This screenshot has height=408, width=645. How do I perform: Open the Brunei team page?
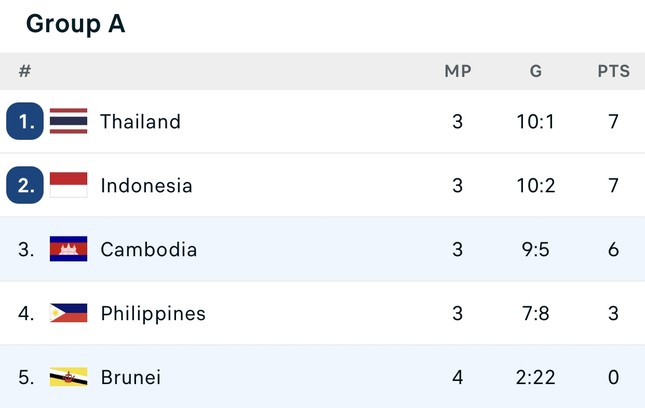[130, 378]
